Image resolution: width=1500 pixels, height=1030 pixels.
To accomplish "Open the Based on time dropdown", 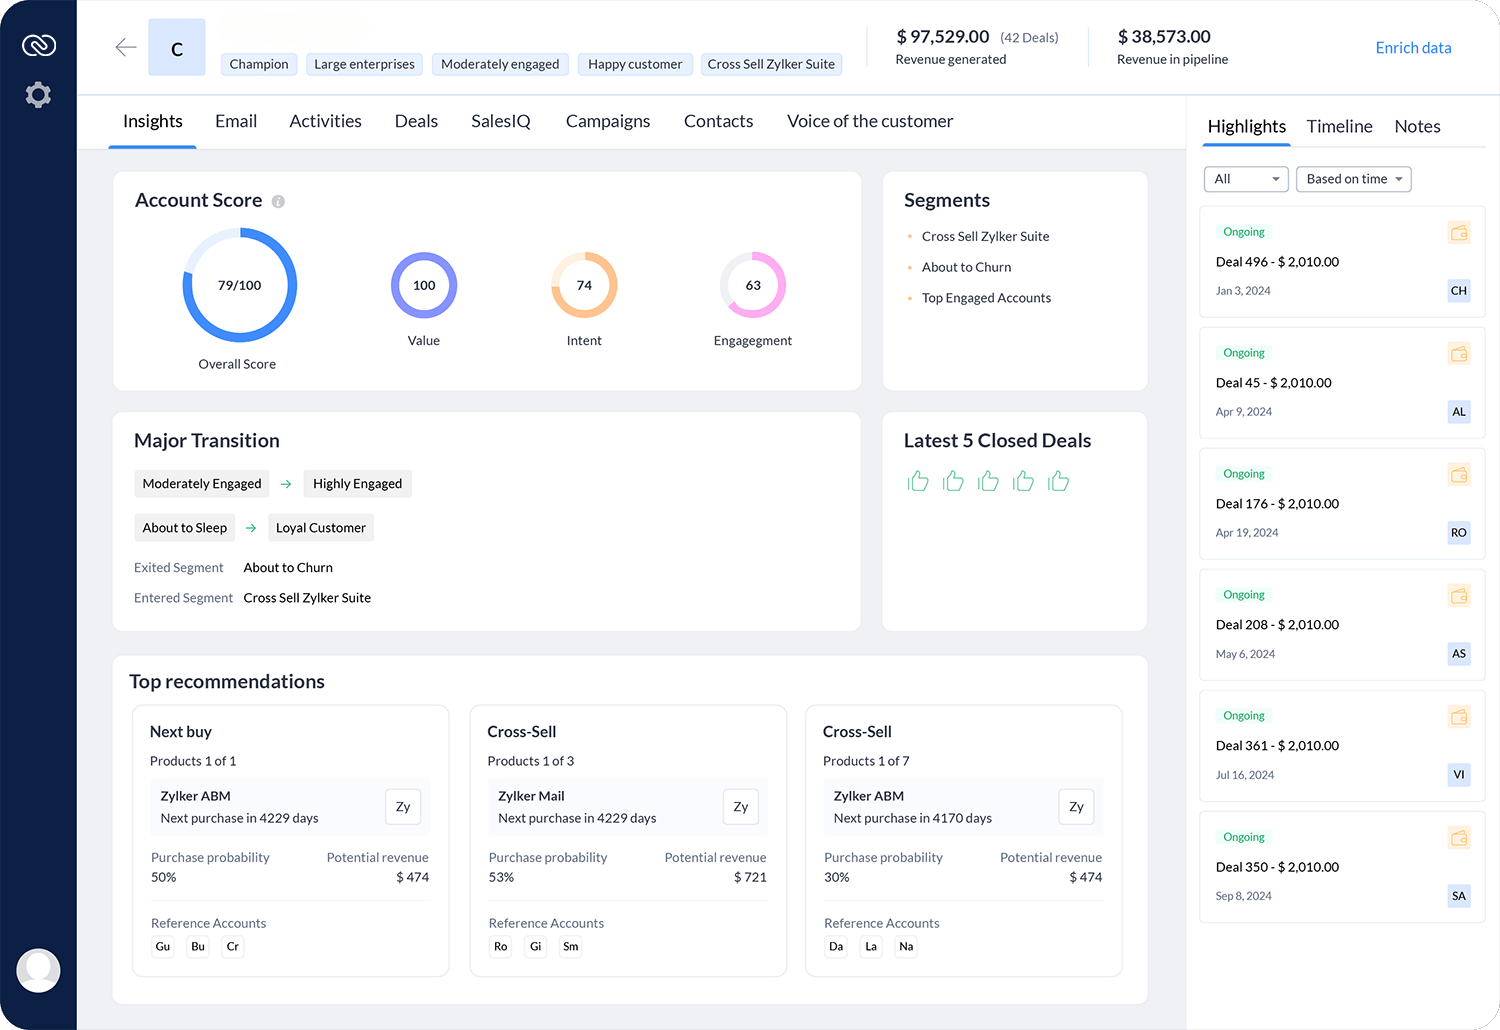I will point(1353,179).
